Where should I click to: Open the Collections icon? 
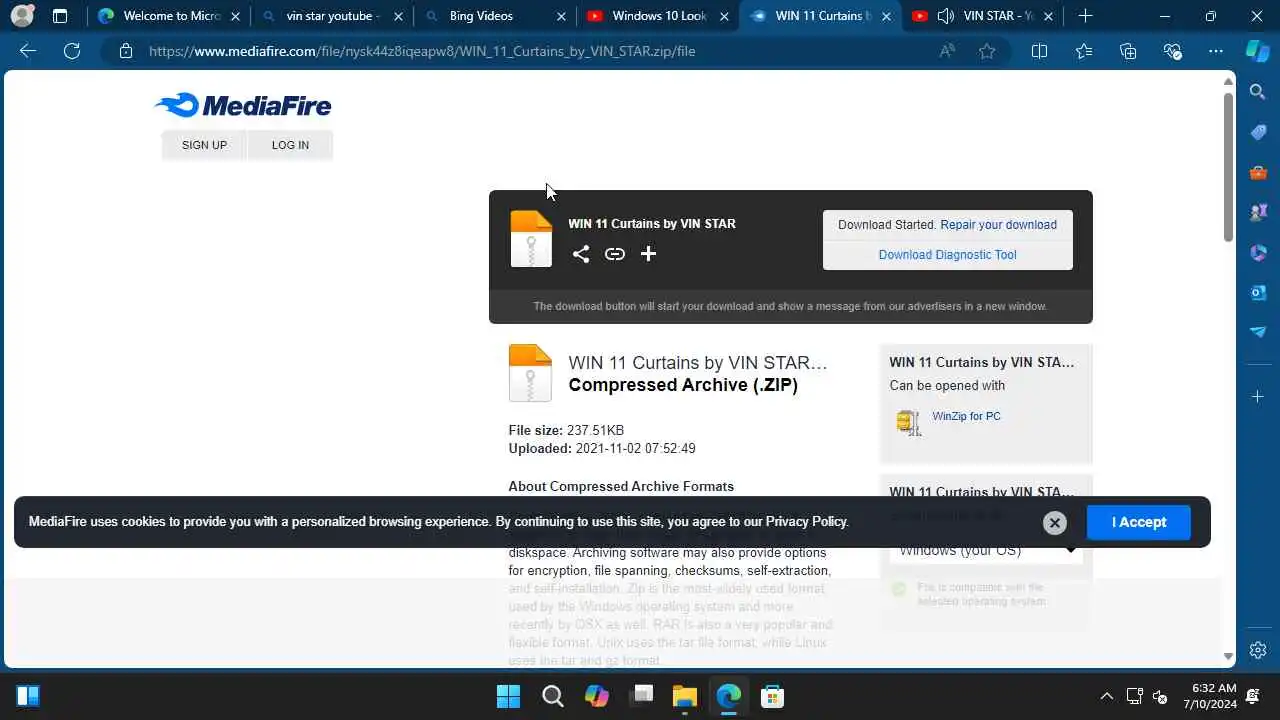click(x=1128, y=51)
